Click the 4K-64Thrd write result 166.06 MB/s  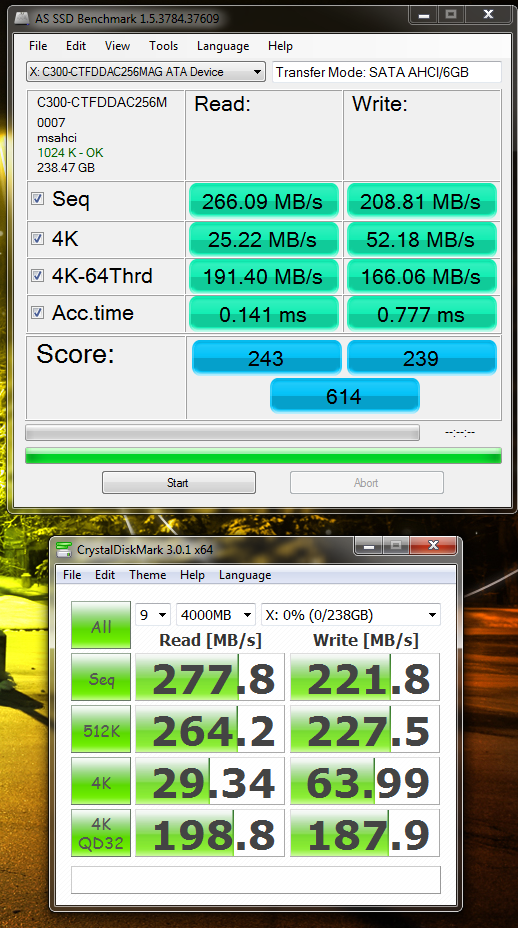click(x=421, y=276)
